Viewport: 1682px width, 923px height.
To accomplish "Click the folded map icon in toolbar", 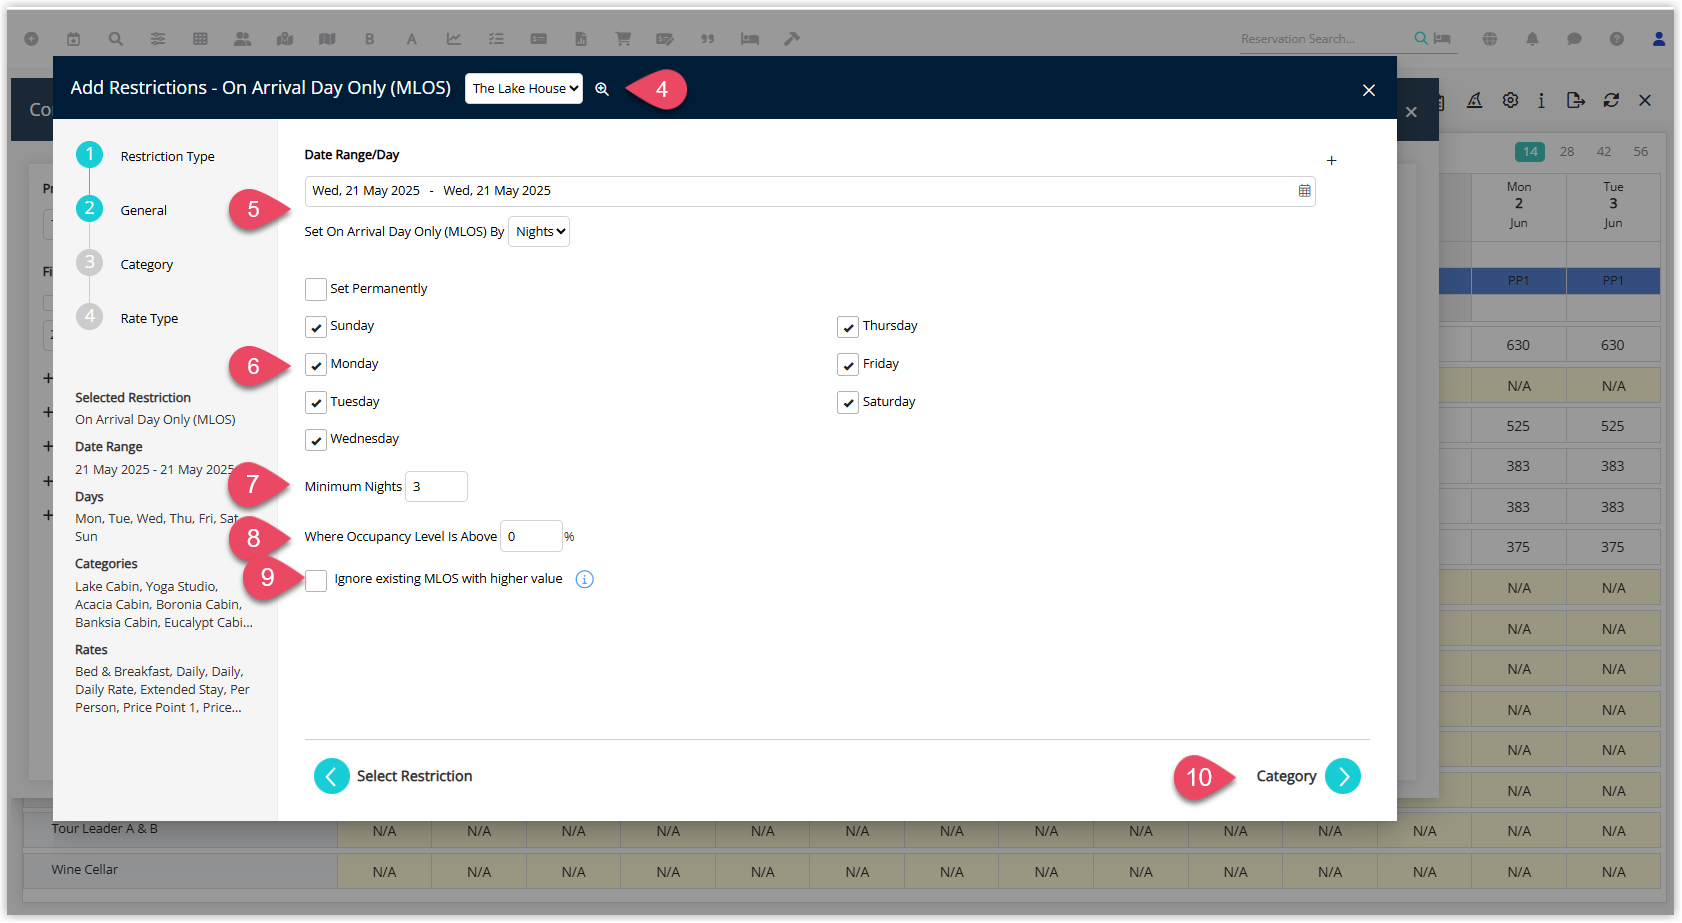I will tap(327, 39).
